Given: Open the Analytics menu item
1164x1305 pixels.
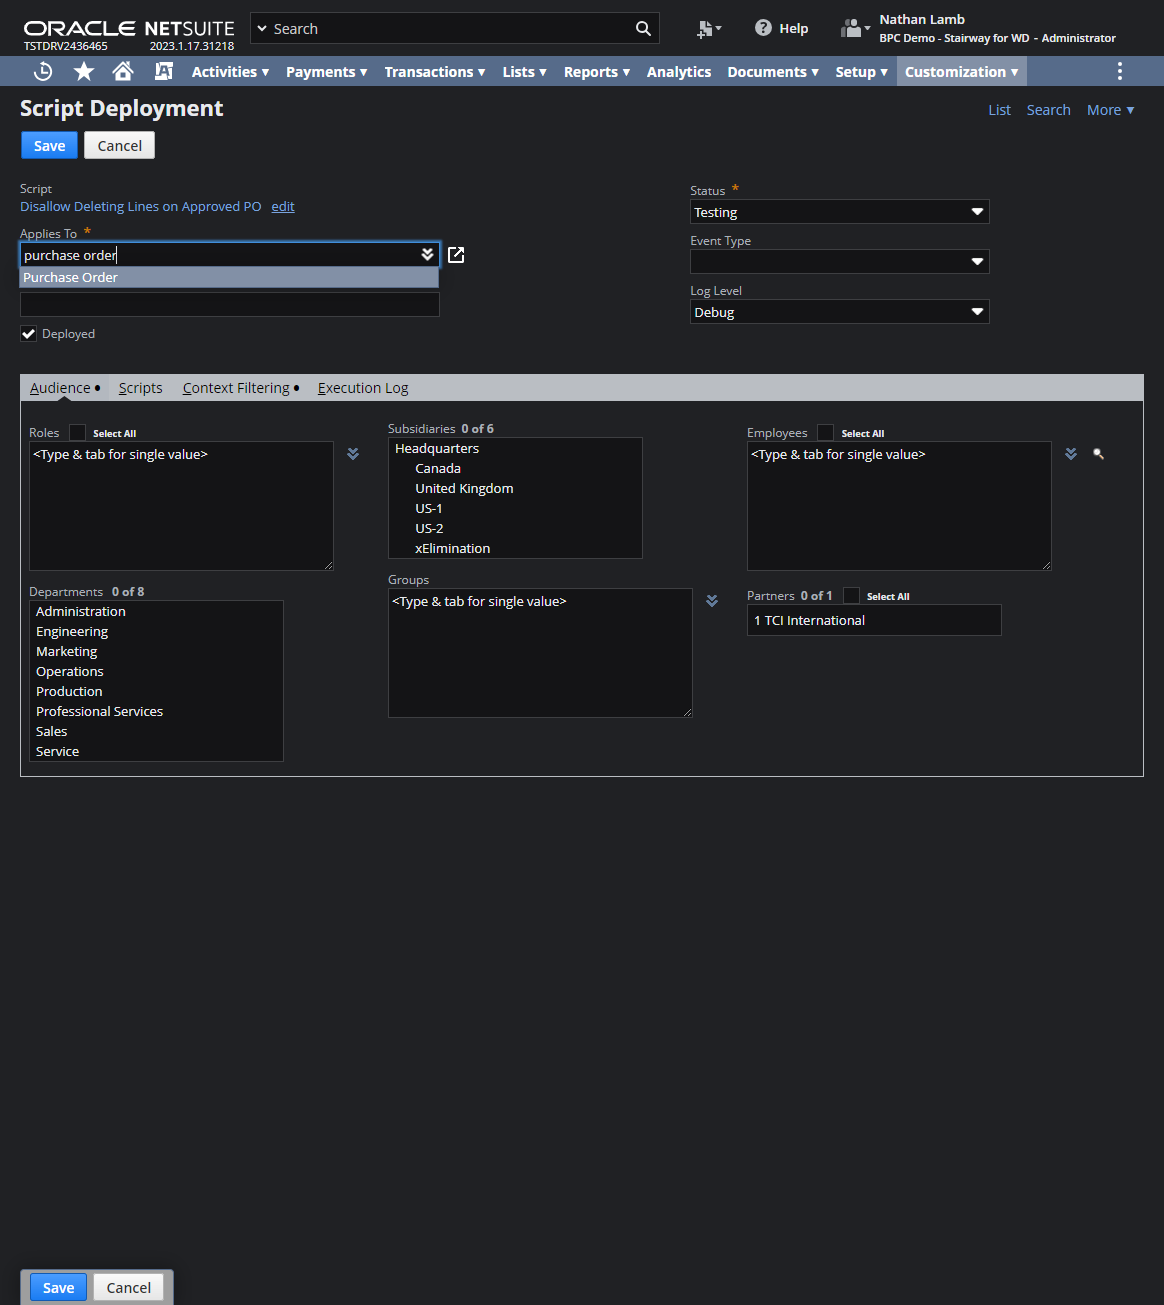Looking at the screenshot, I should 679,71.
